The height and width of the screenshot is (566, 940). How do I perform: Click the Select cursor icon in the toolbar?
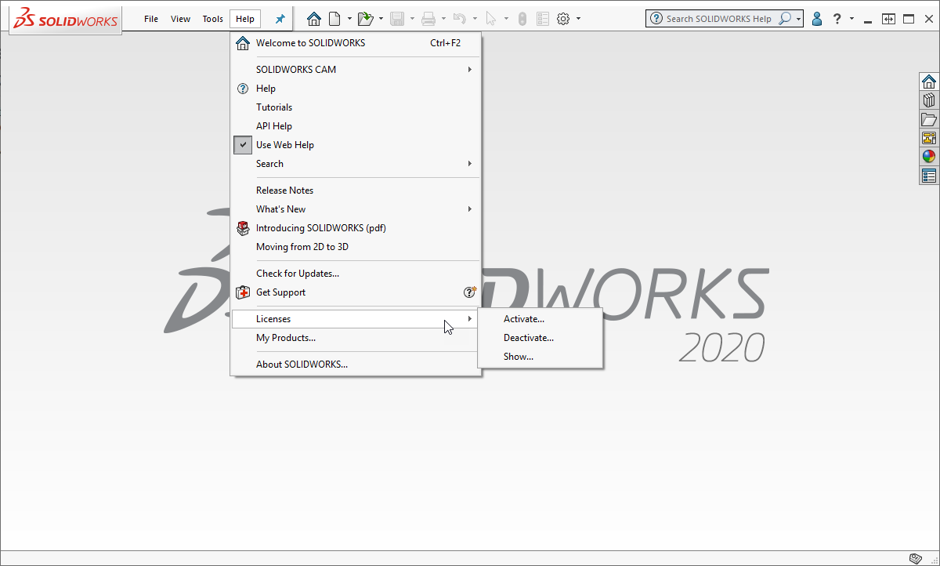click(x=491, y=19)
